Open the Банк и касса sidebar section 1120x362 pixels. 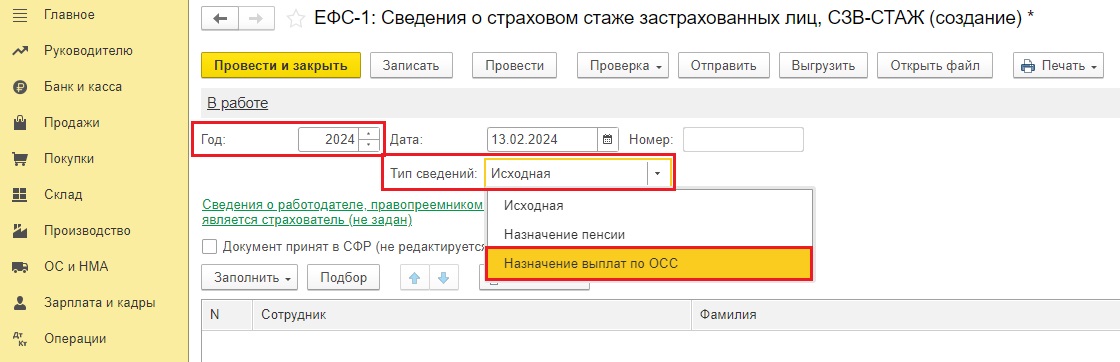[x=83, y=87]
